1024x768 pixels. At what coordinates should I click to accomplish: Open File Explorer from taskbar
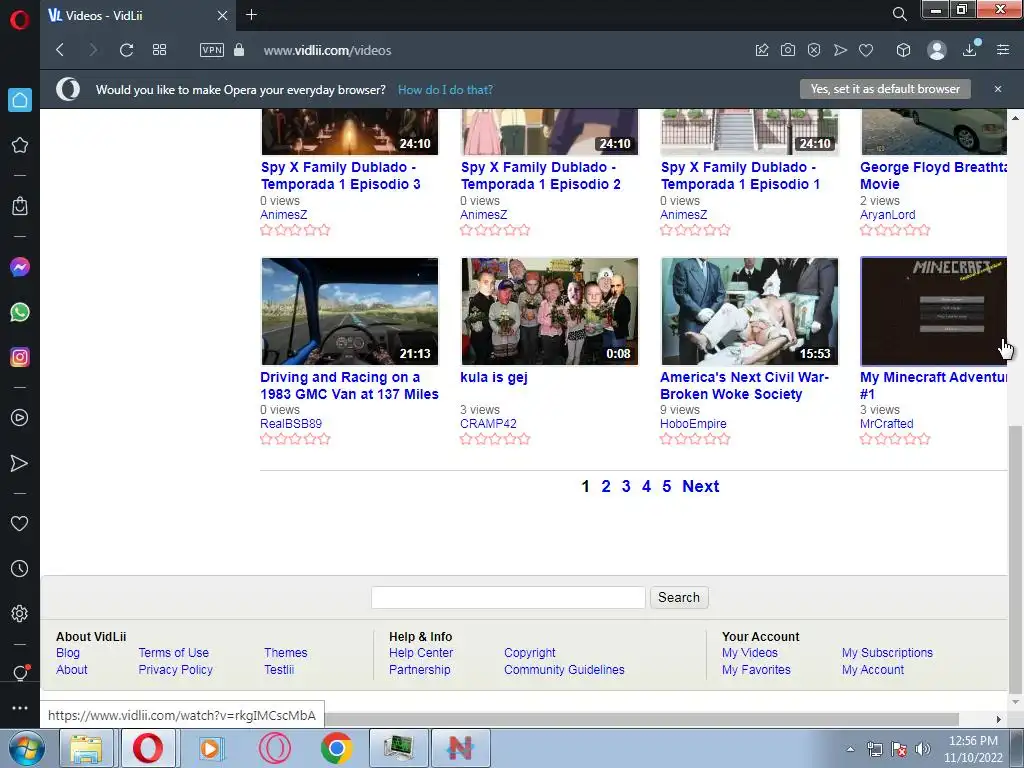click(86, 748)
